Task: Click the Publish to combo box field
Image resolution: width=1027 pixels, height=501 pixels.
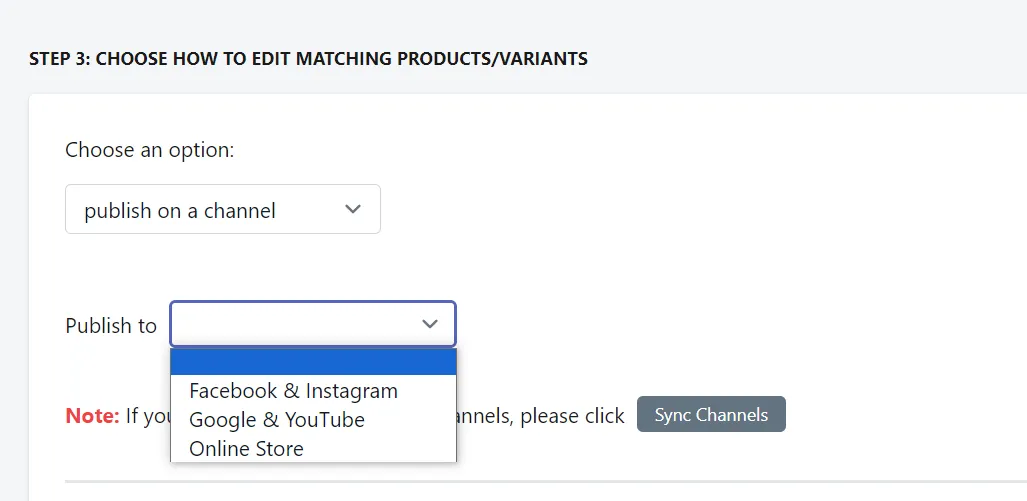Action: (313, 324)
